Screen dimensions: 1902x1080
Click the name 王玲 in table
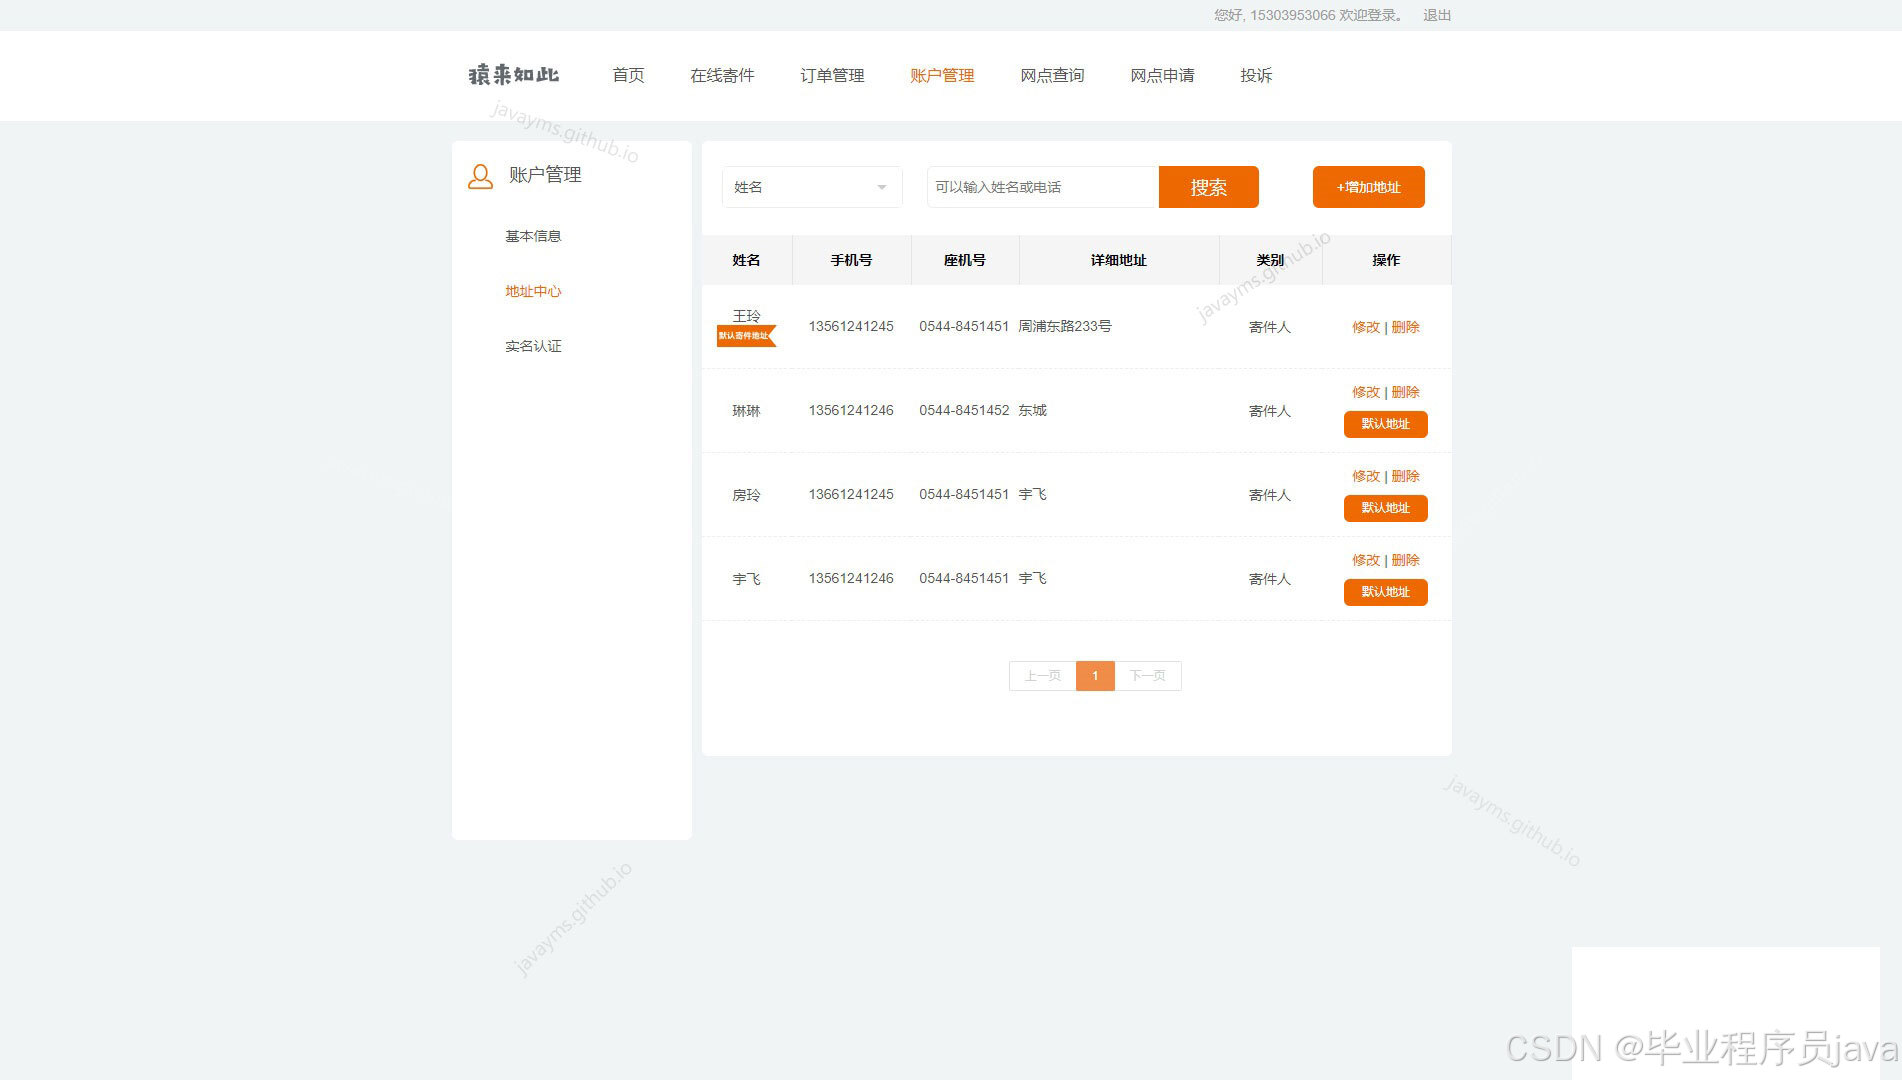[x=746, y=316]
